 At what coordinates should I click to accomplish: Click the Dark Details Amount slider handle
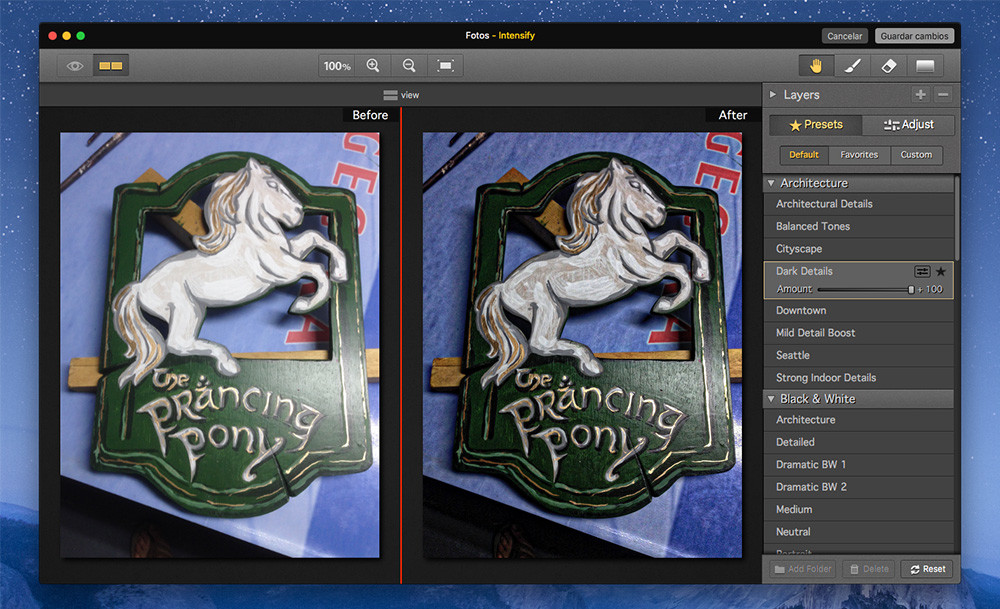911,290
